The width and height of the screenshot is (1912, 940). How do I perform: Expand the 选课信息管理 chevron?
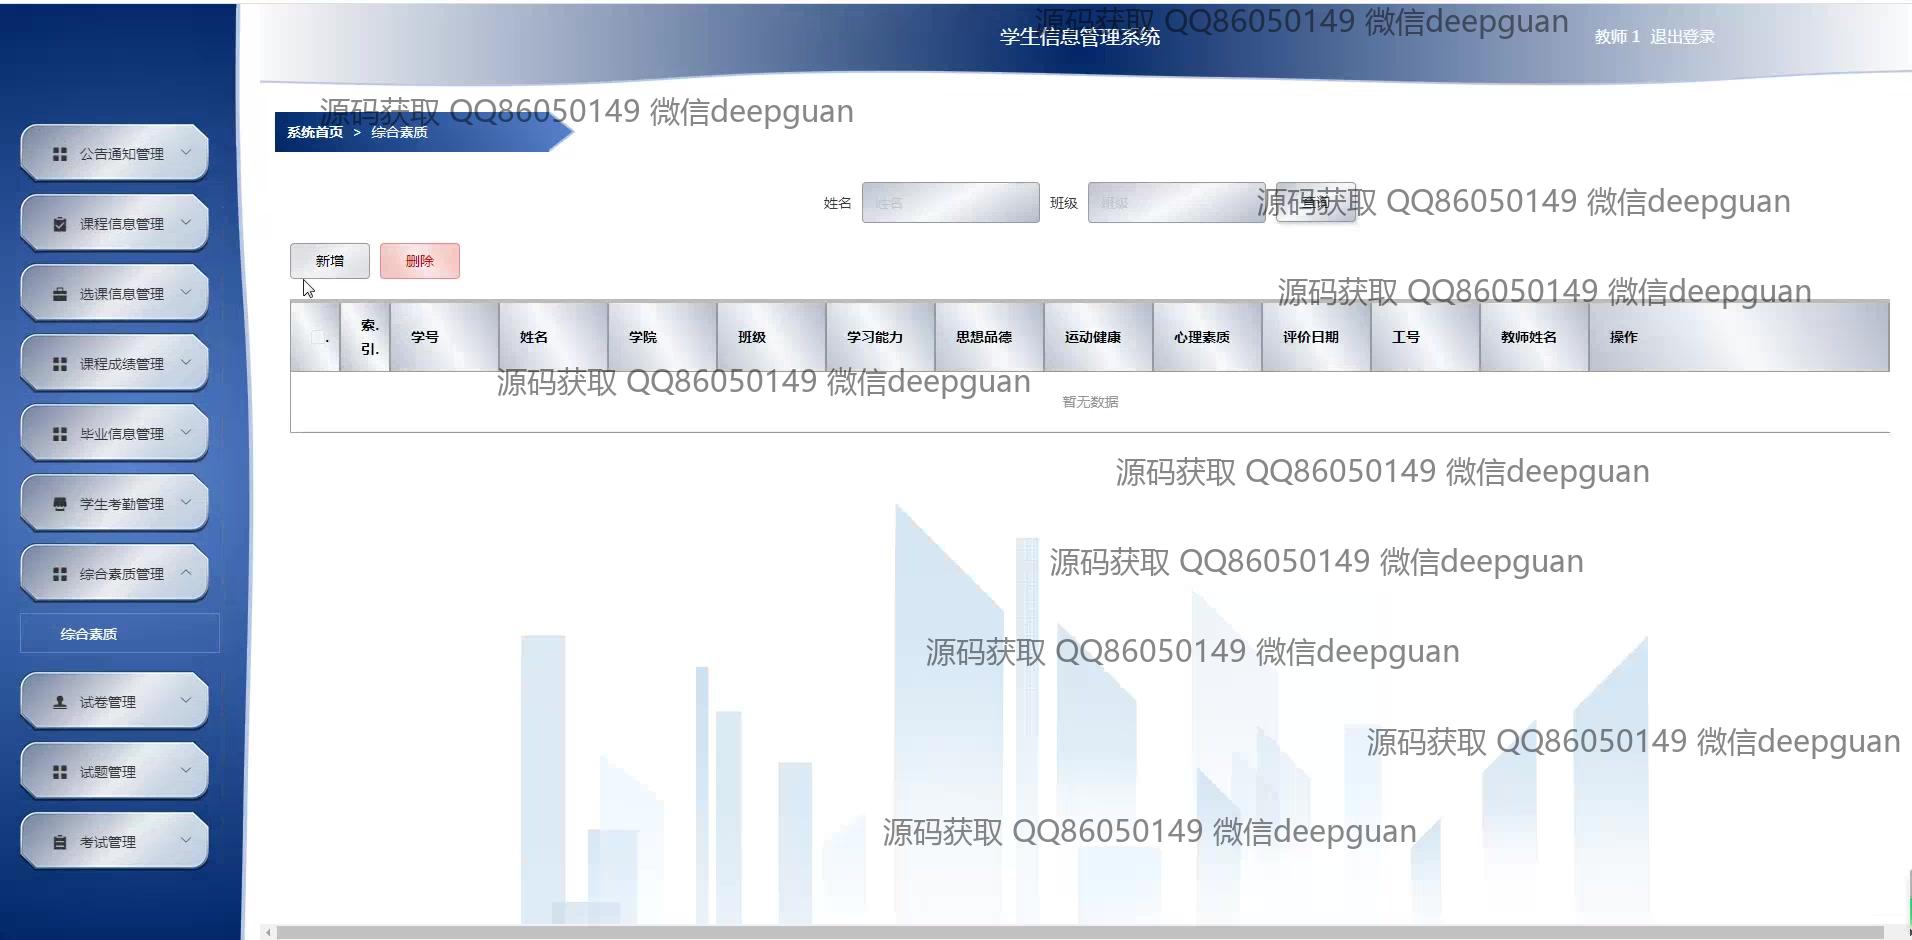coord(186,293)
